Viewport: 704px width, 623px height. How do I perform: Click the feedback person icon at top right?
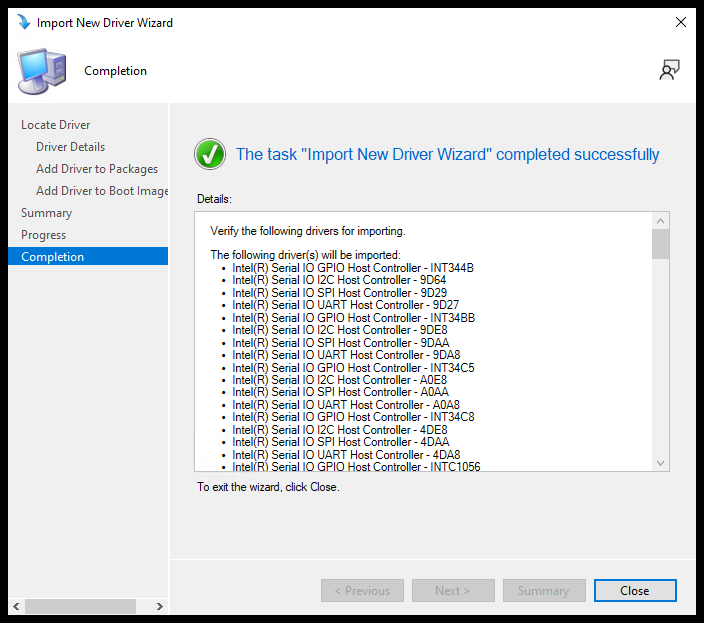669,70
